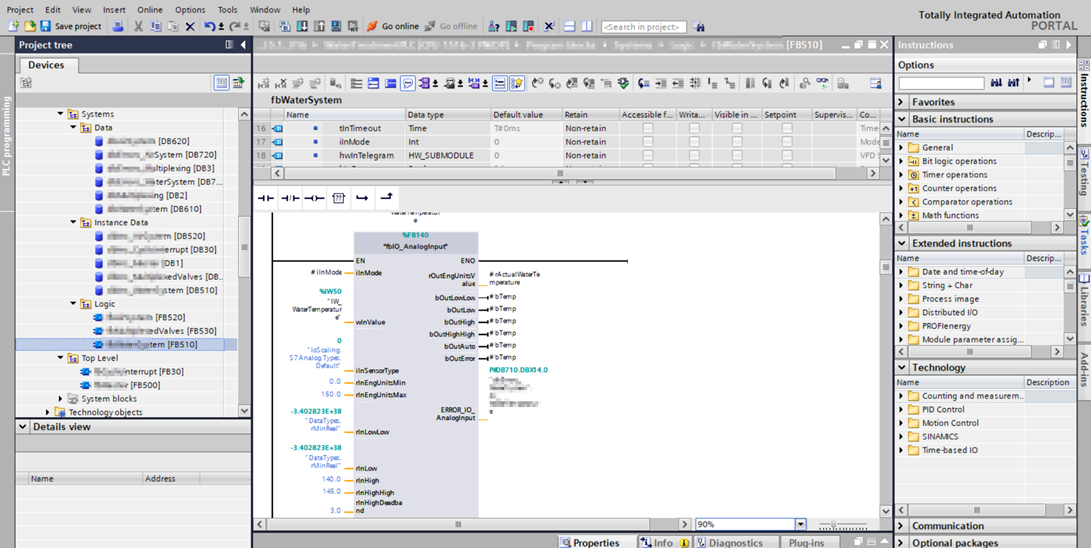Tick Writable checkbox for iInMode row
1091x548 pixels.
(x=694, y=142)
